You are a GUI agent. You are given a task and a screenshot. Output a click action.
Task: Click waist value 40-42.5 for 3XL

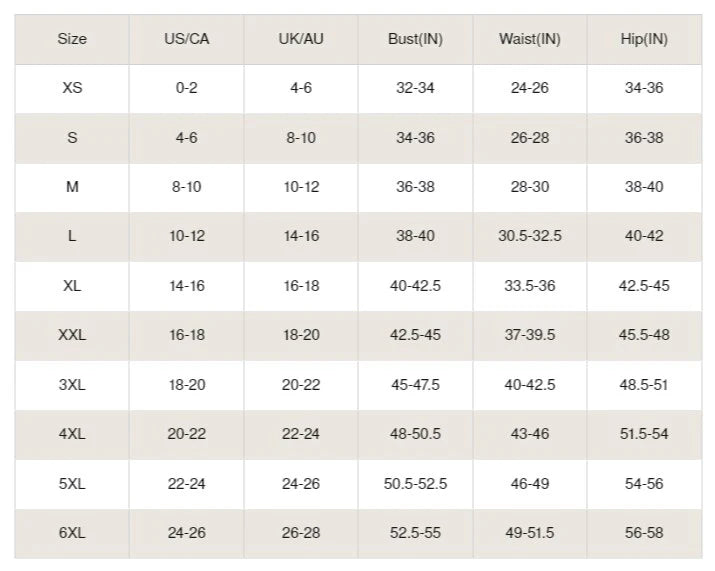[x=530, y=385]
